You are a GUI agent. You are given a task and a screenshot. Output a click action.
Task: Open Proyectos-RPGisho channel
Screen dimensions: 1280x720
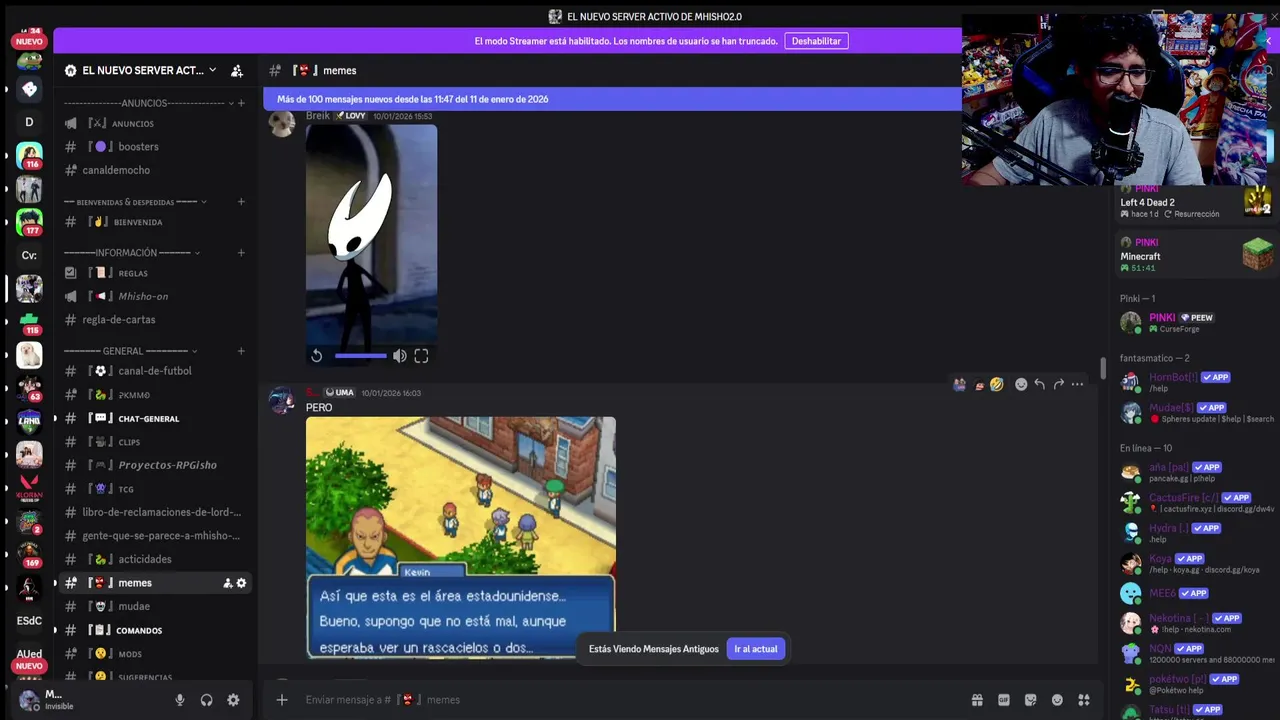click(153, 465)
